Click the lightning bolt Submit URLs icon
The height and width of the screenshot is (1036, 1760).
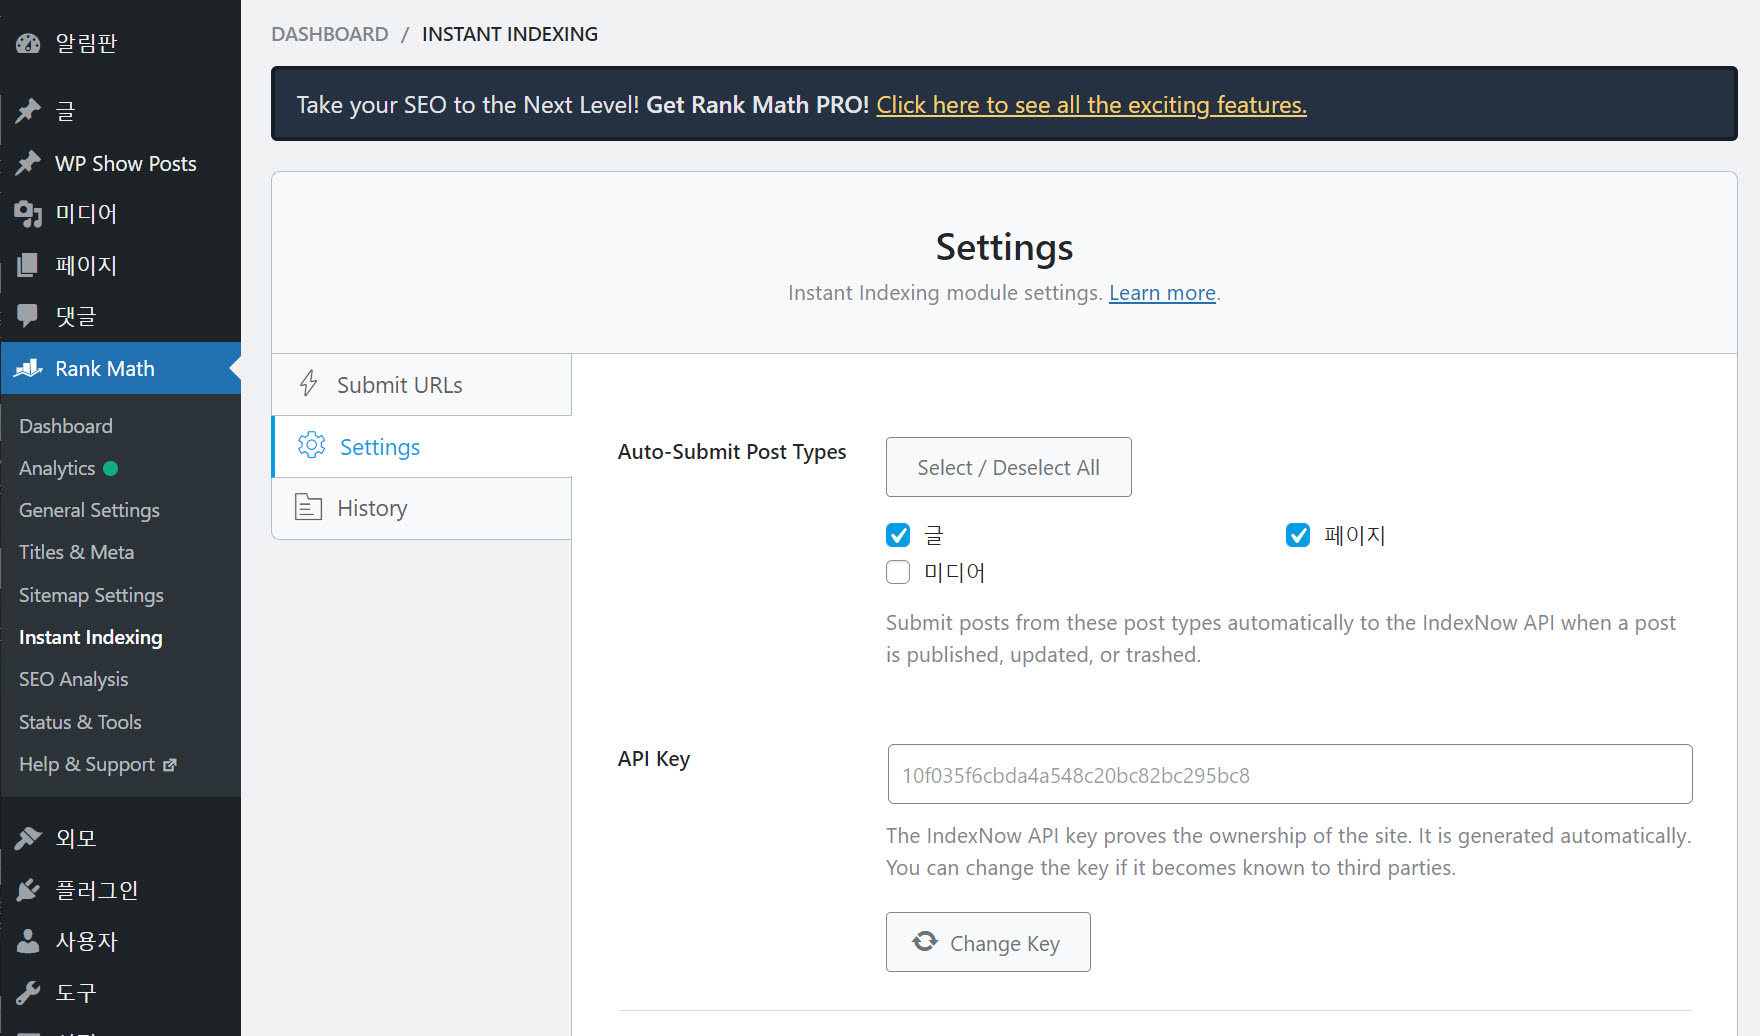click(309, 384)
